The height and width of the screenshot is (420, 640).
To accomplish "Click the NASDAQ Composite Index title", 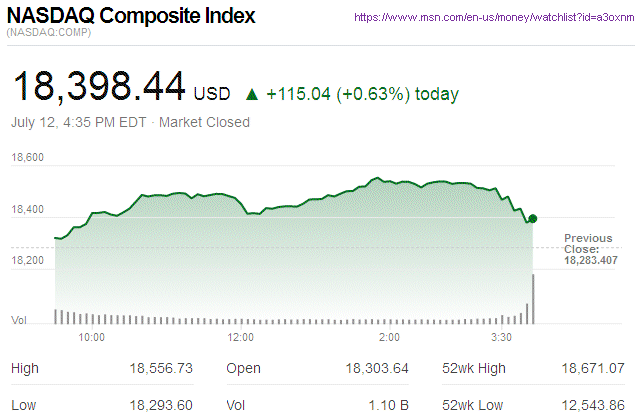I will tap(131, 17).
